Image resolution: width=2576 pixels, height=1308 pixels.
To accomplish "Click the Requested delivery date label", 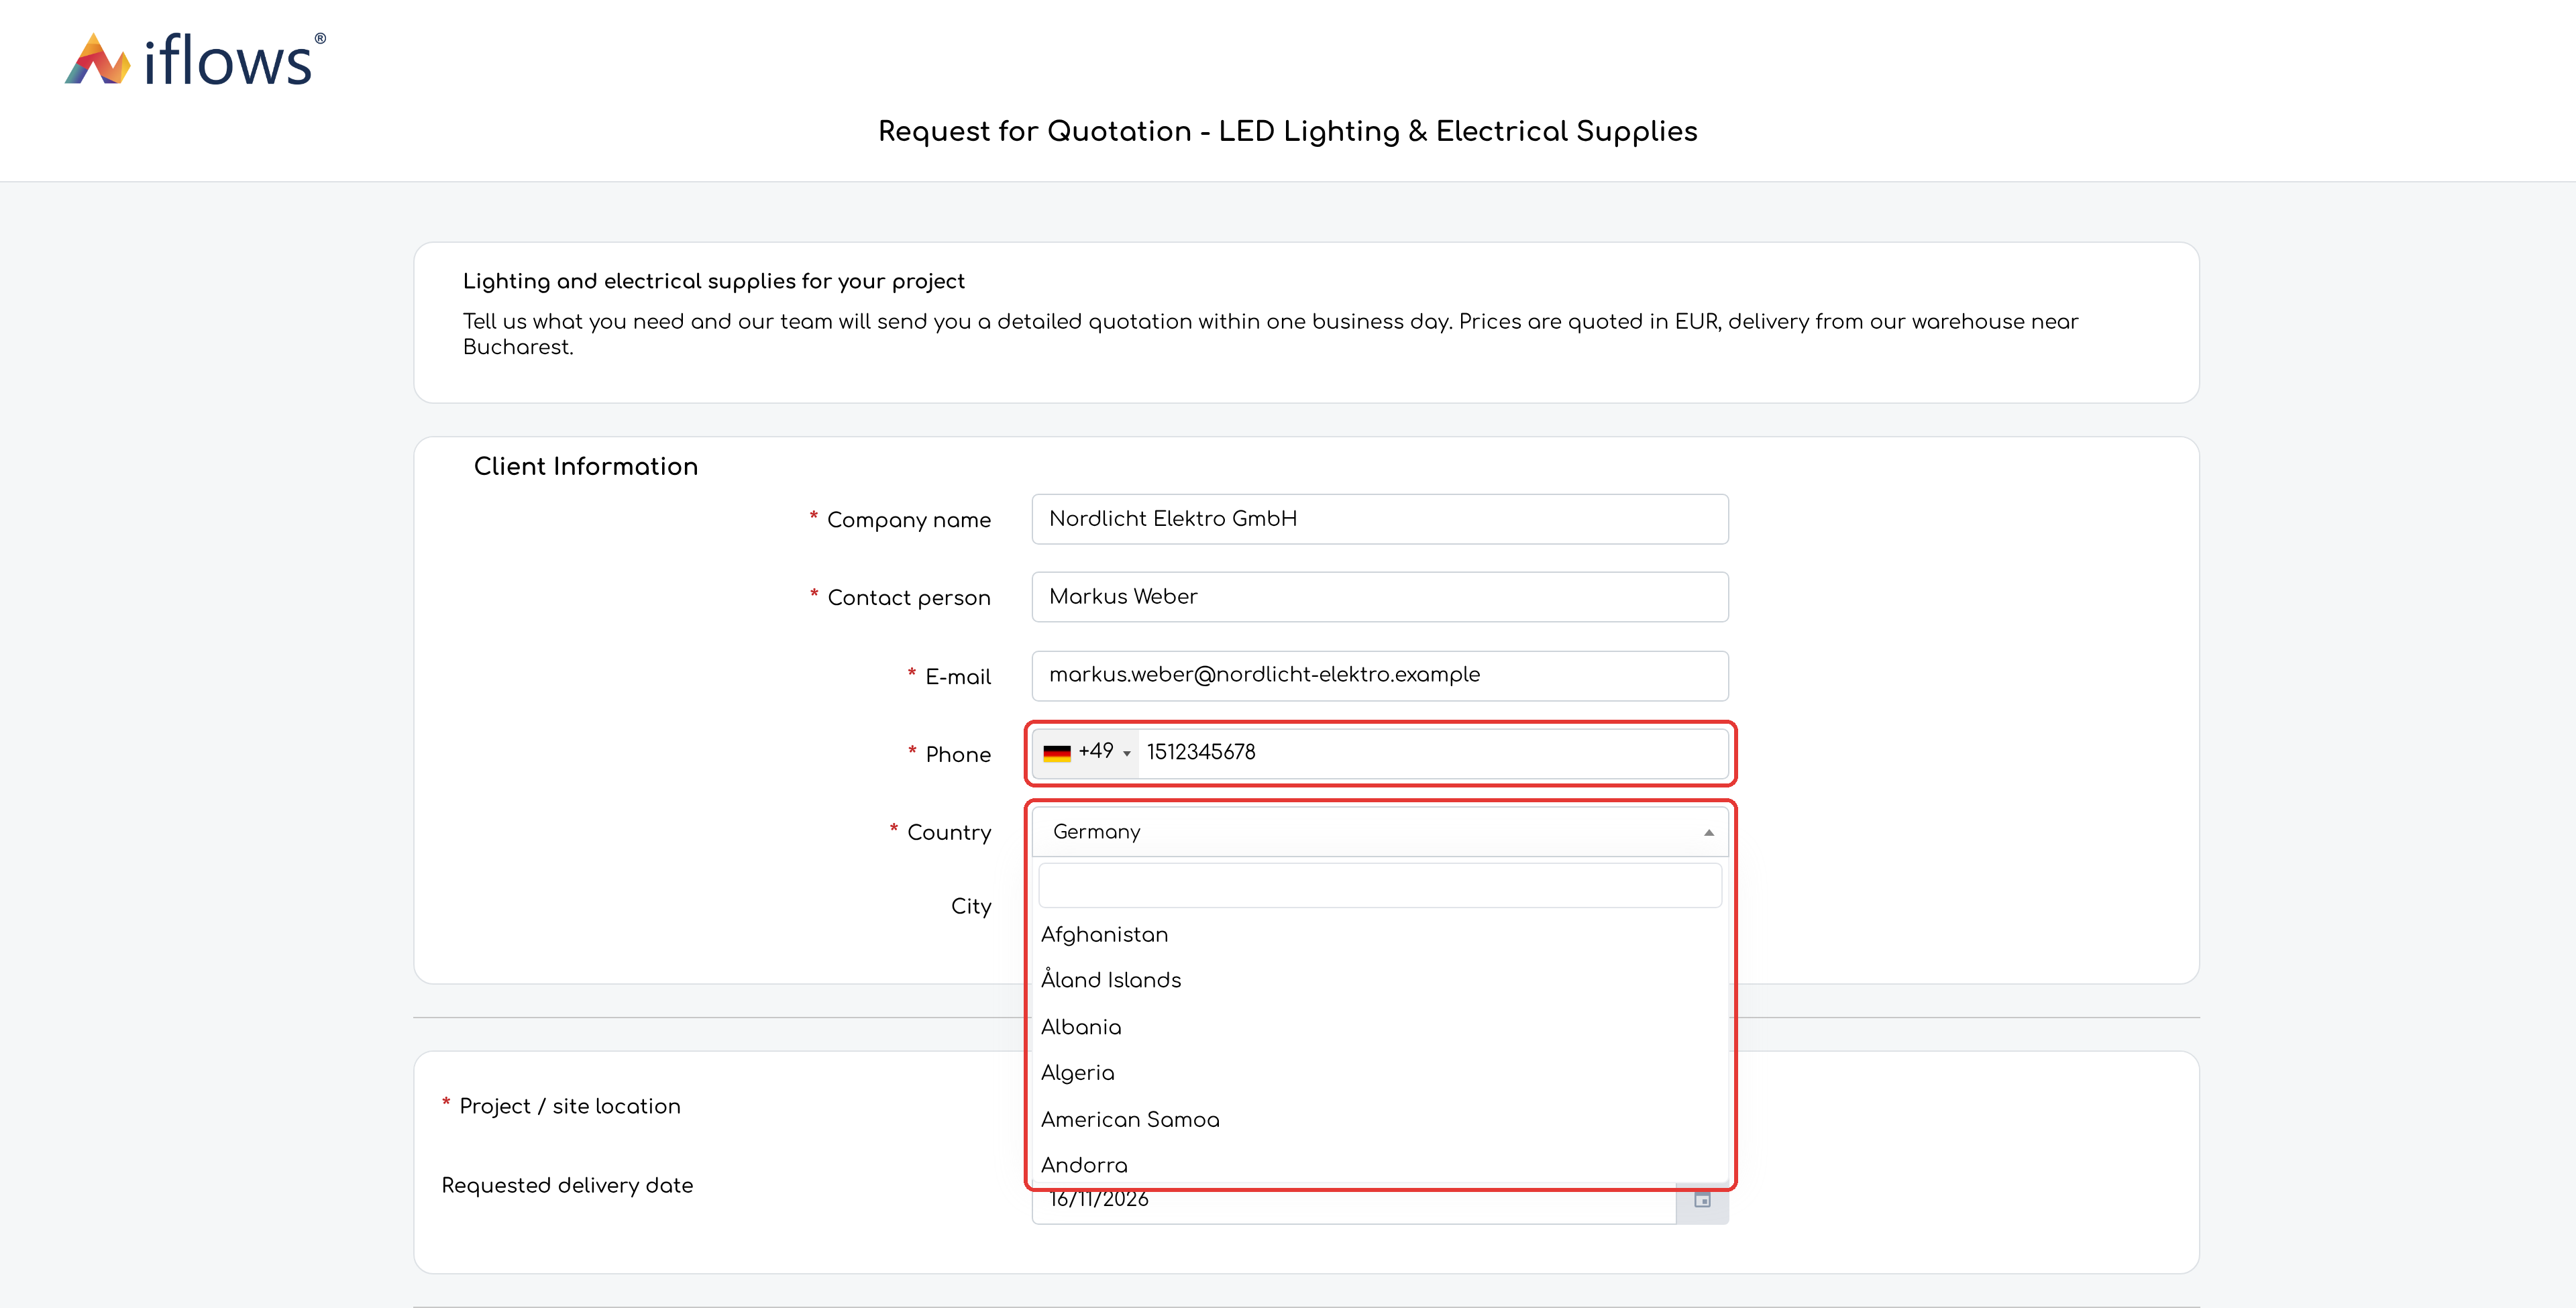I will (567, 1185).
